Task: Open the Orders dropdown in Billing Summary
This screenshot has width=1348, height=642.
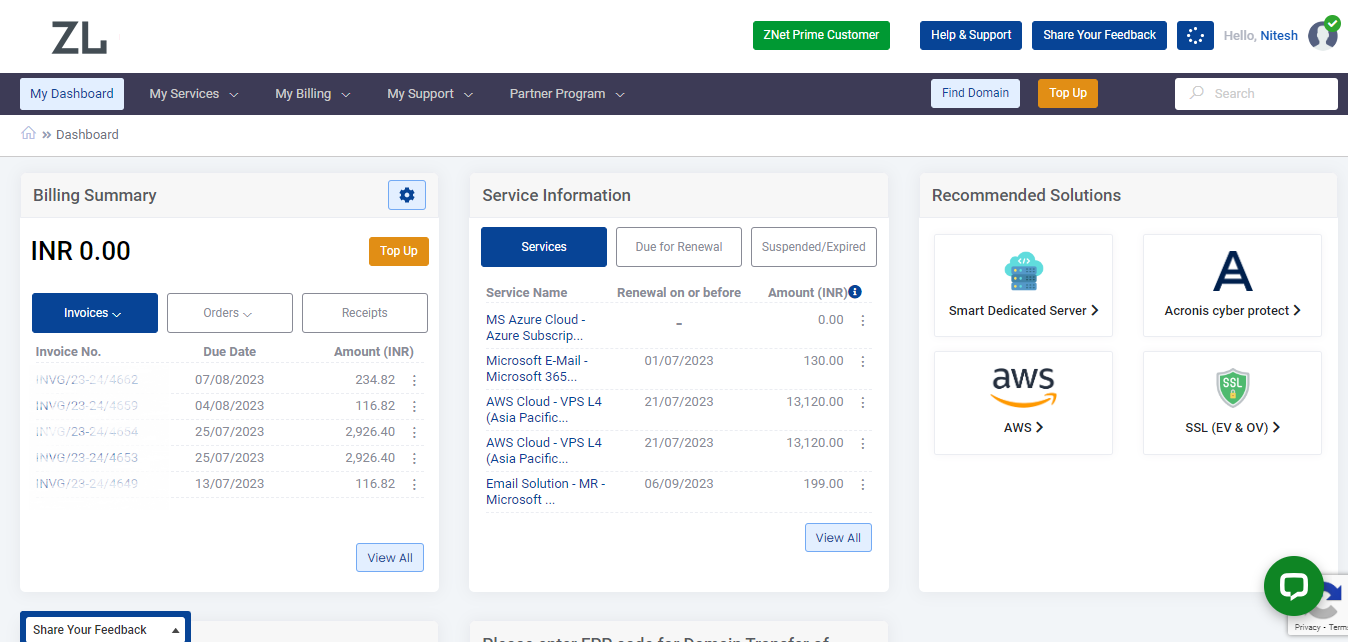Action: [229, 313]
